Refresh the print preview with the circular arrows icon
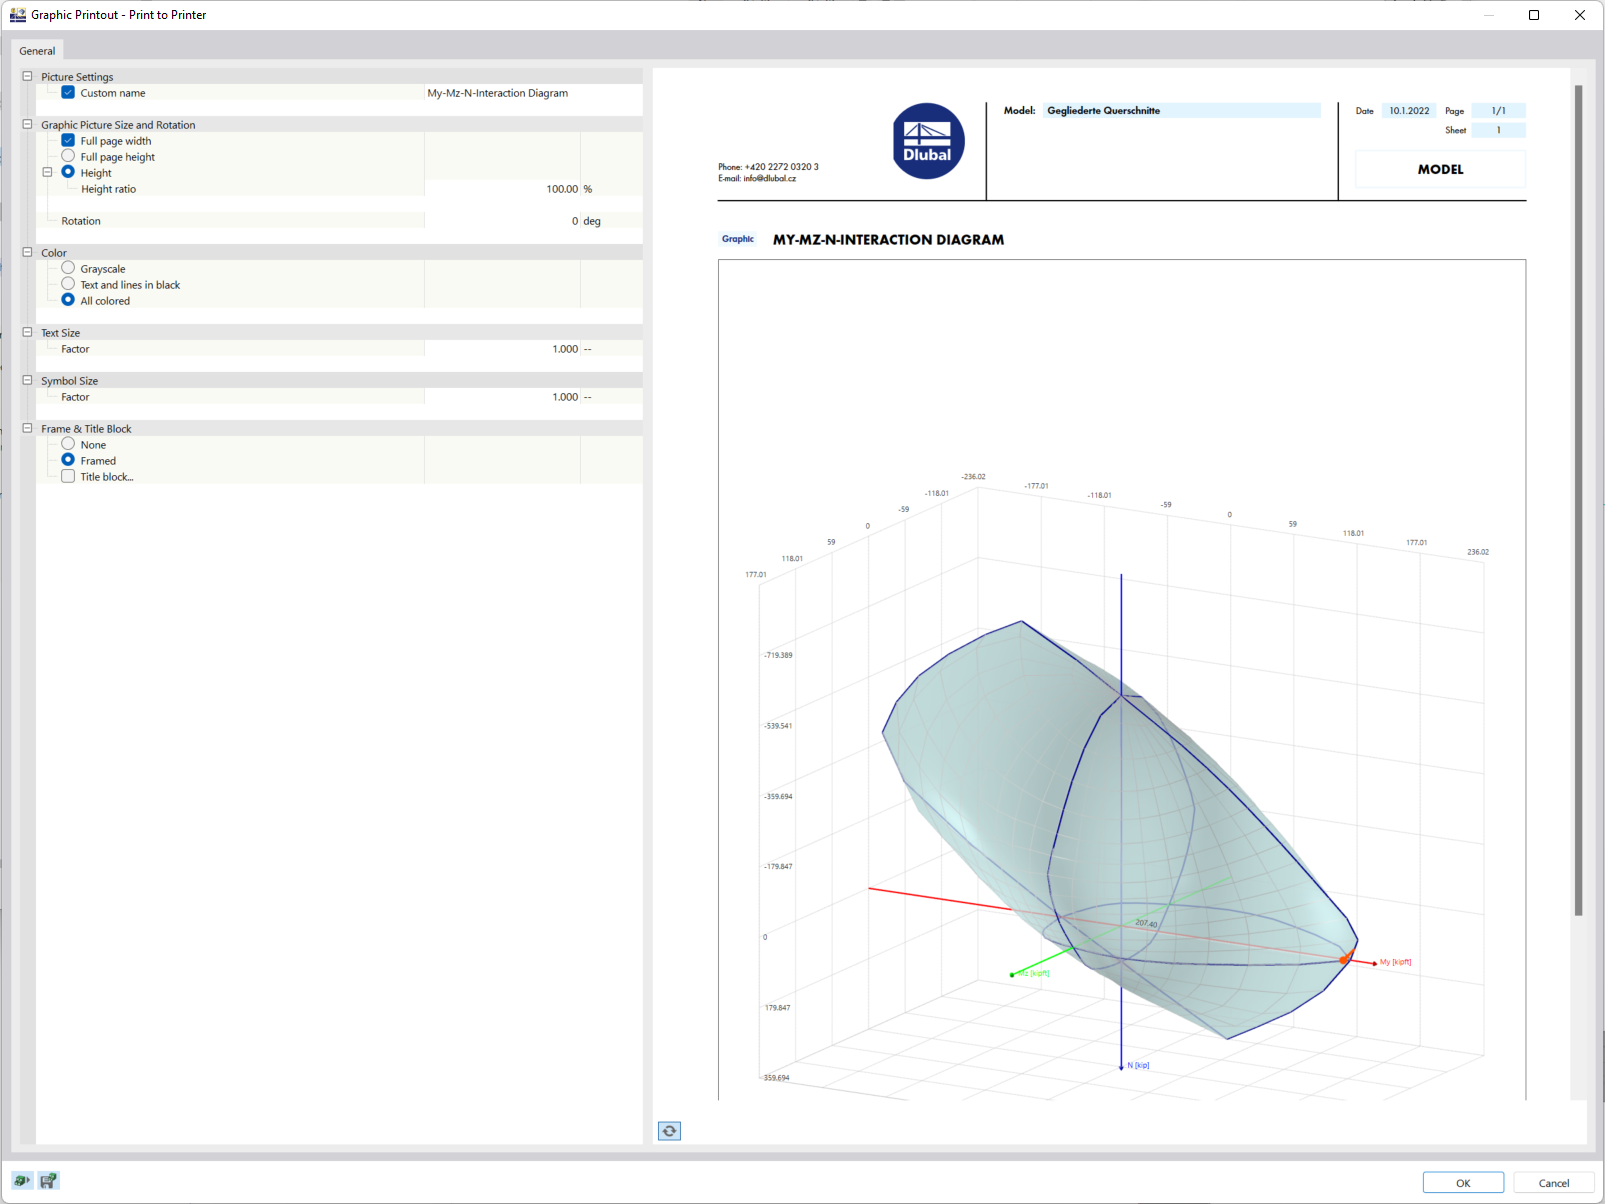 coord(668,1131)
